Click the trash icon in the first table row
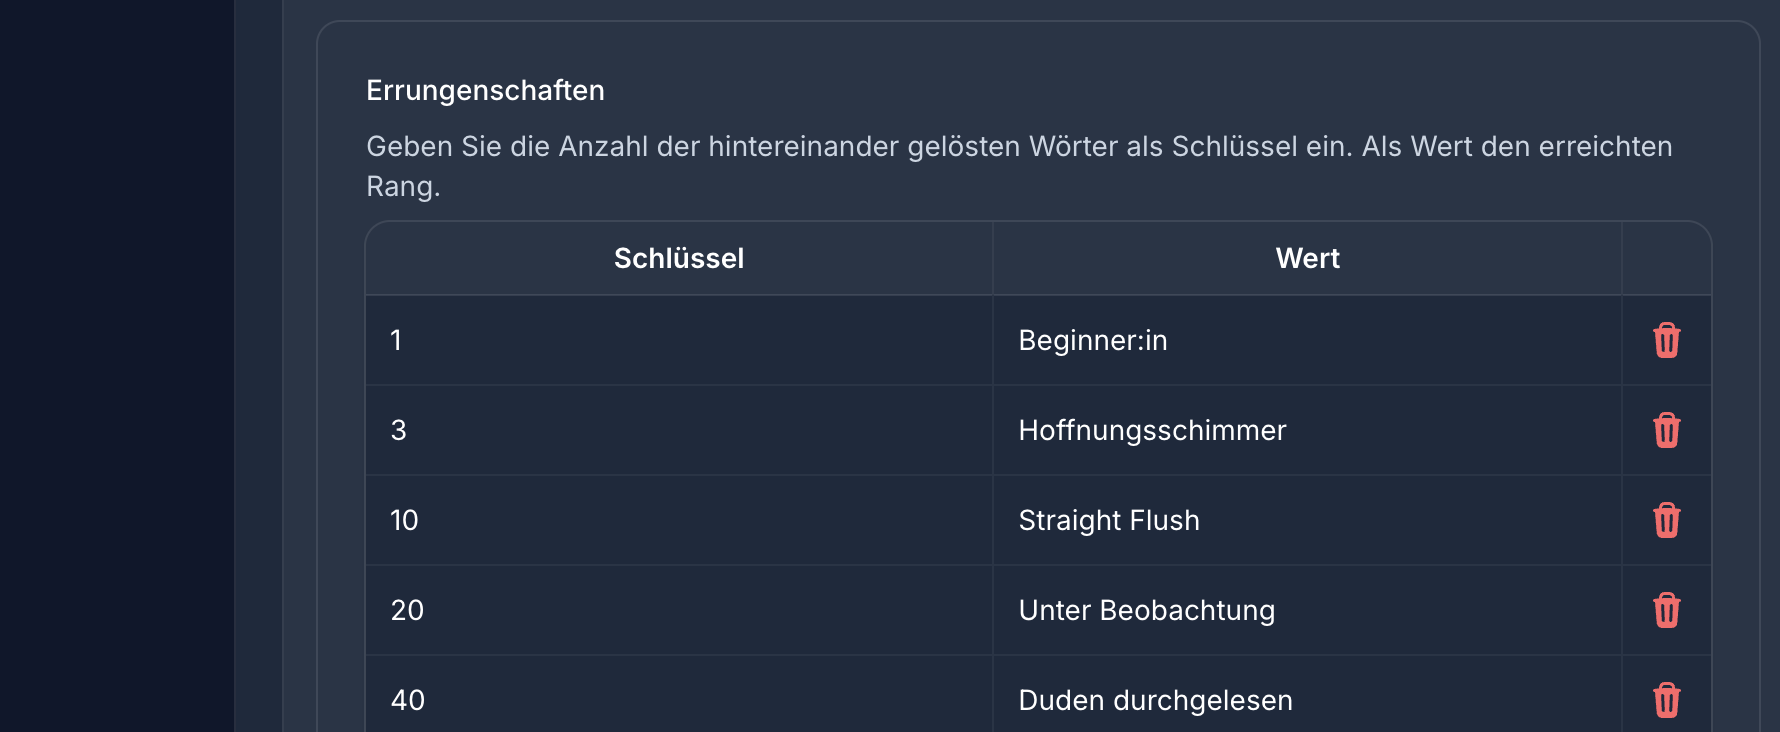 click(1665, 340)
